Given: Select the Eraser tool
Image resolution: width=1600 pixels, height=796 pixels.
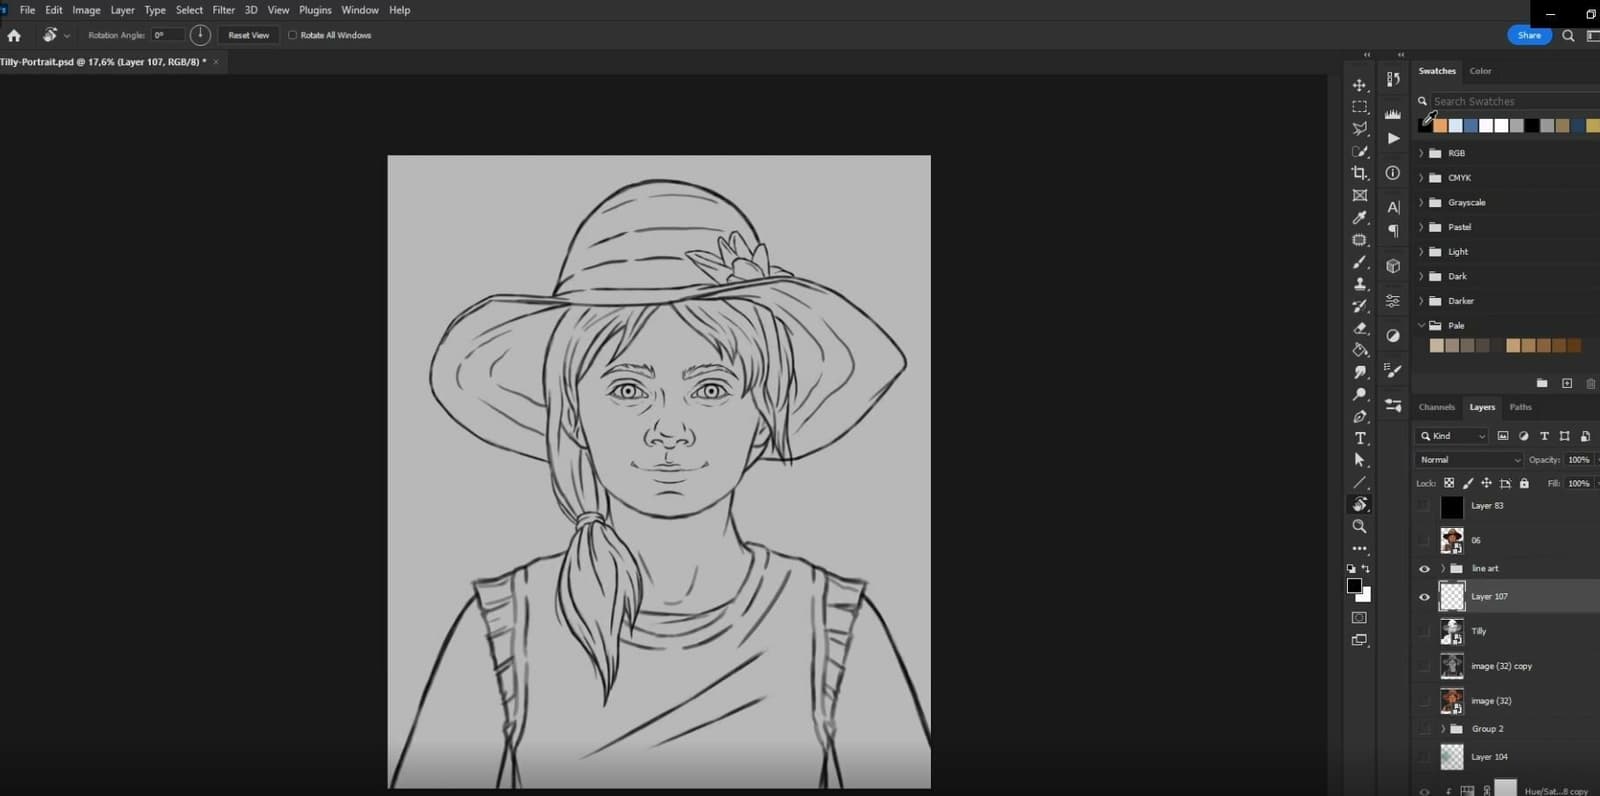Looking at the screenshot, I should pos(1359,328).
